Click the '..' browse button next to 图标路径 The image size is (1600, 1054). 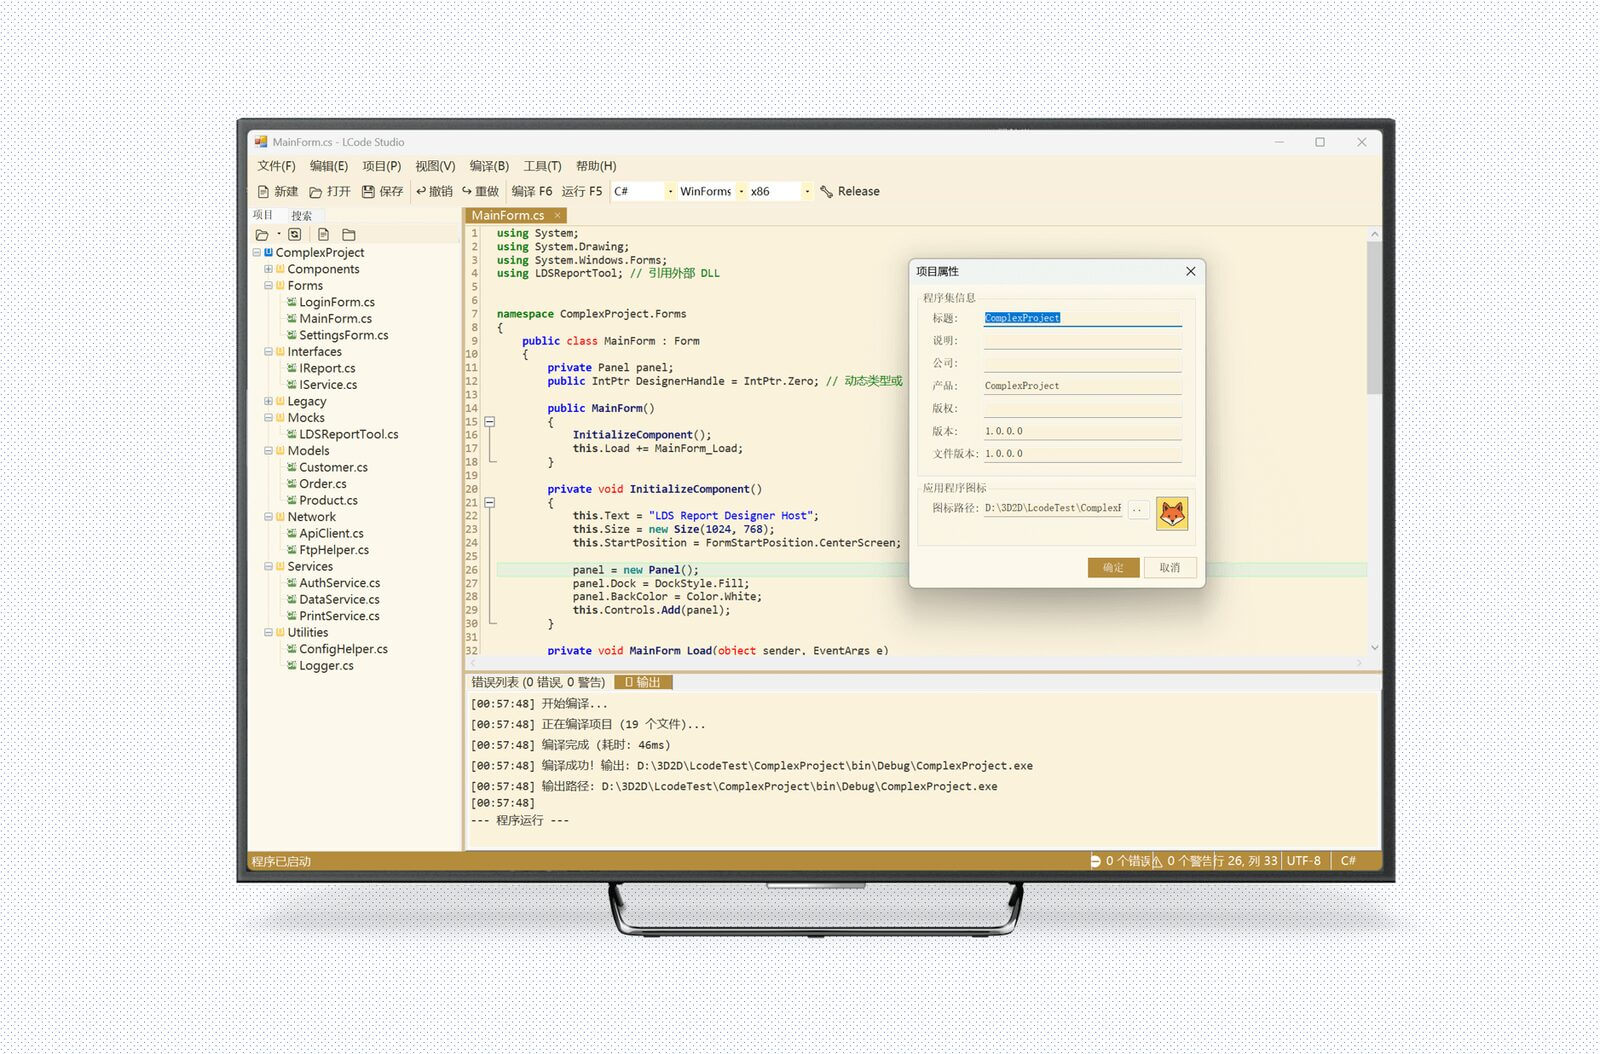point(1139,509)
